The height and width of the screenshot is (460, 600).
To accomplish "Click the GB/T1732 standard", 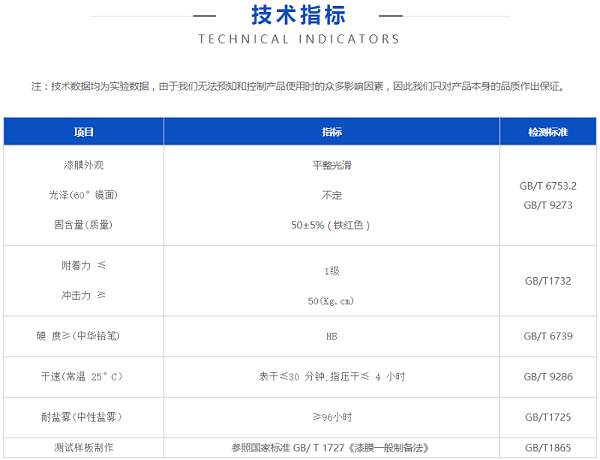I will [548, 281].
